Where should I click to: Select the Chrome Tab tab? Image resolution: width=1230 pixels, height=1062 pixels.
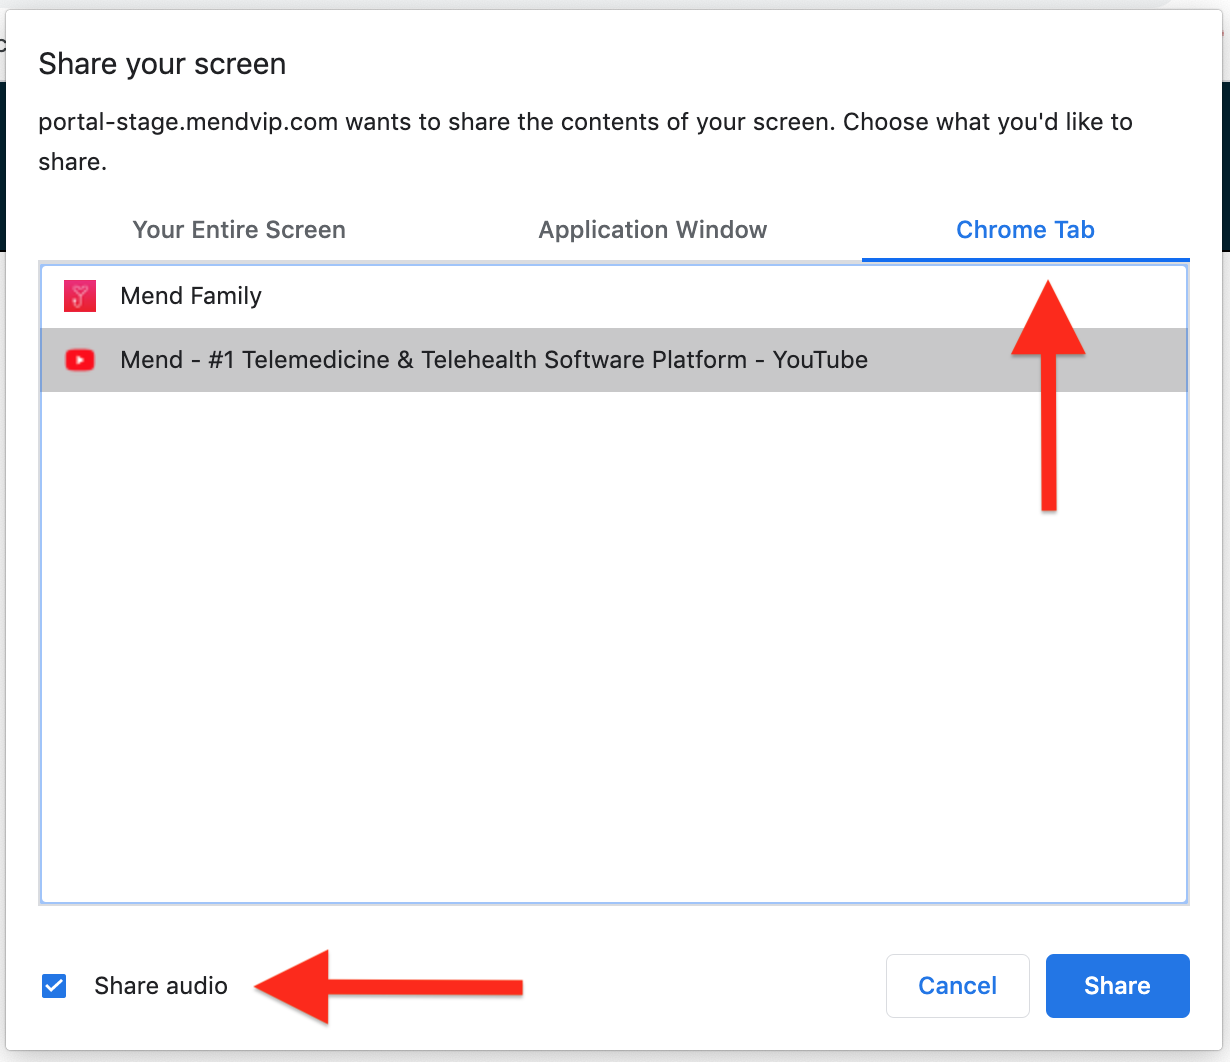coord(1025,230)
